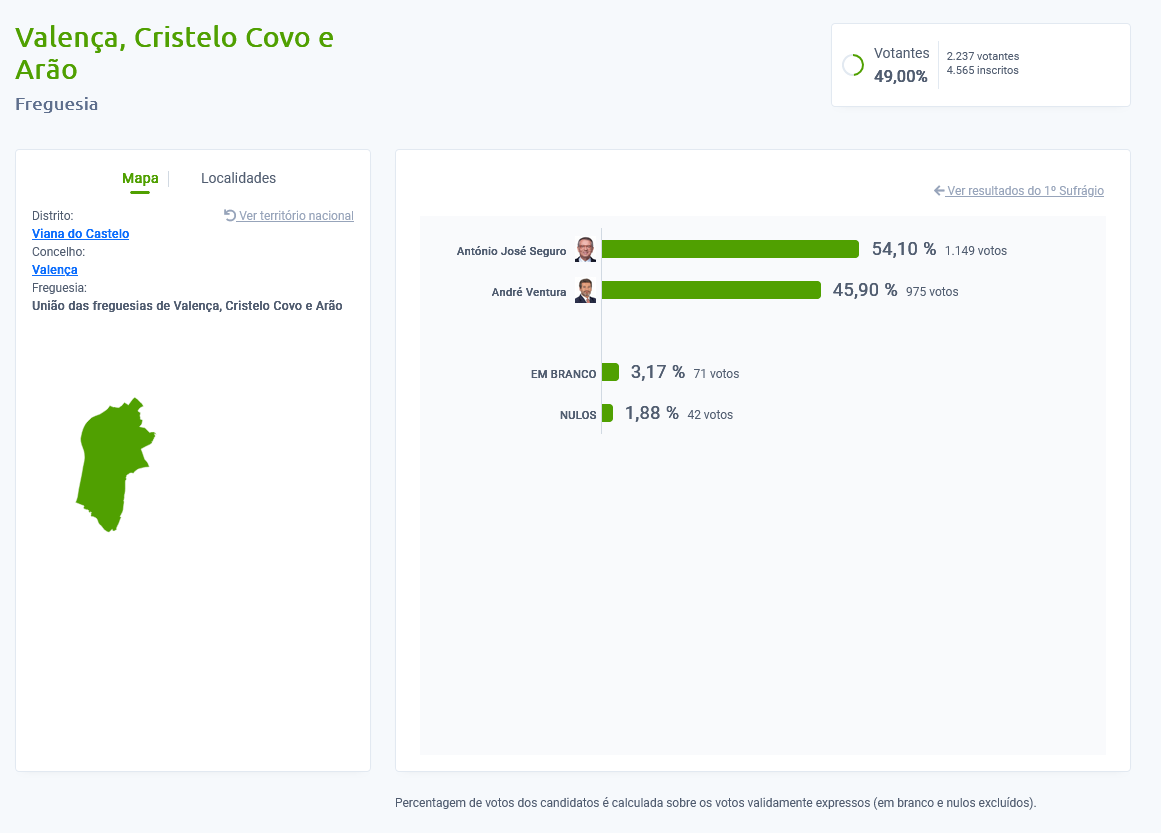Click the NULOS votes bar
Image resolution: width=1161 pixels, height=833 pixels.
tap(607, 413)
